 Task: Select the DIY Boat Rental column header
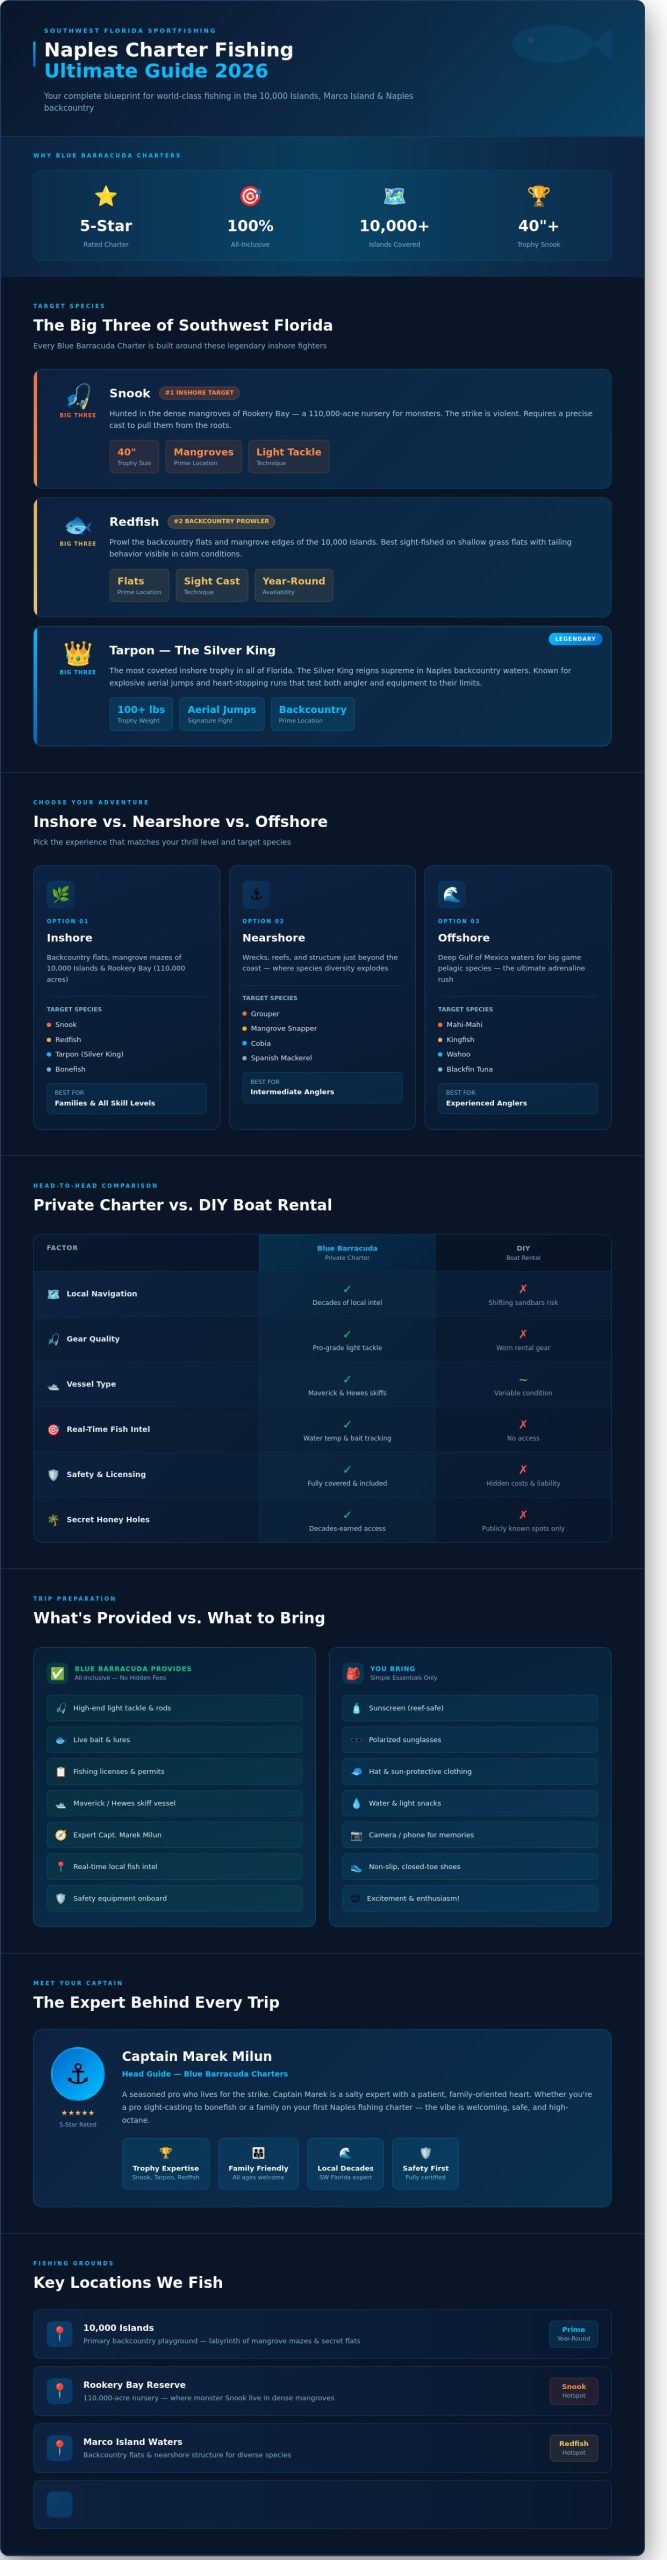coord(523,1252)
